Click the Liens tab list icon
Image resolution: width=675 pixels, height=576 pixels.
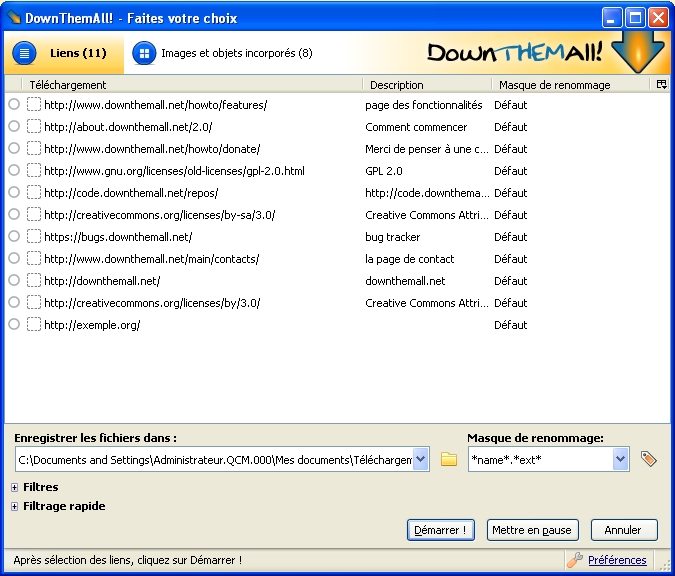tap(26, 53)
